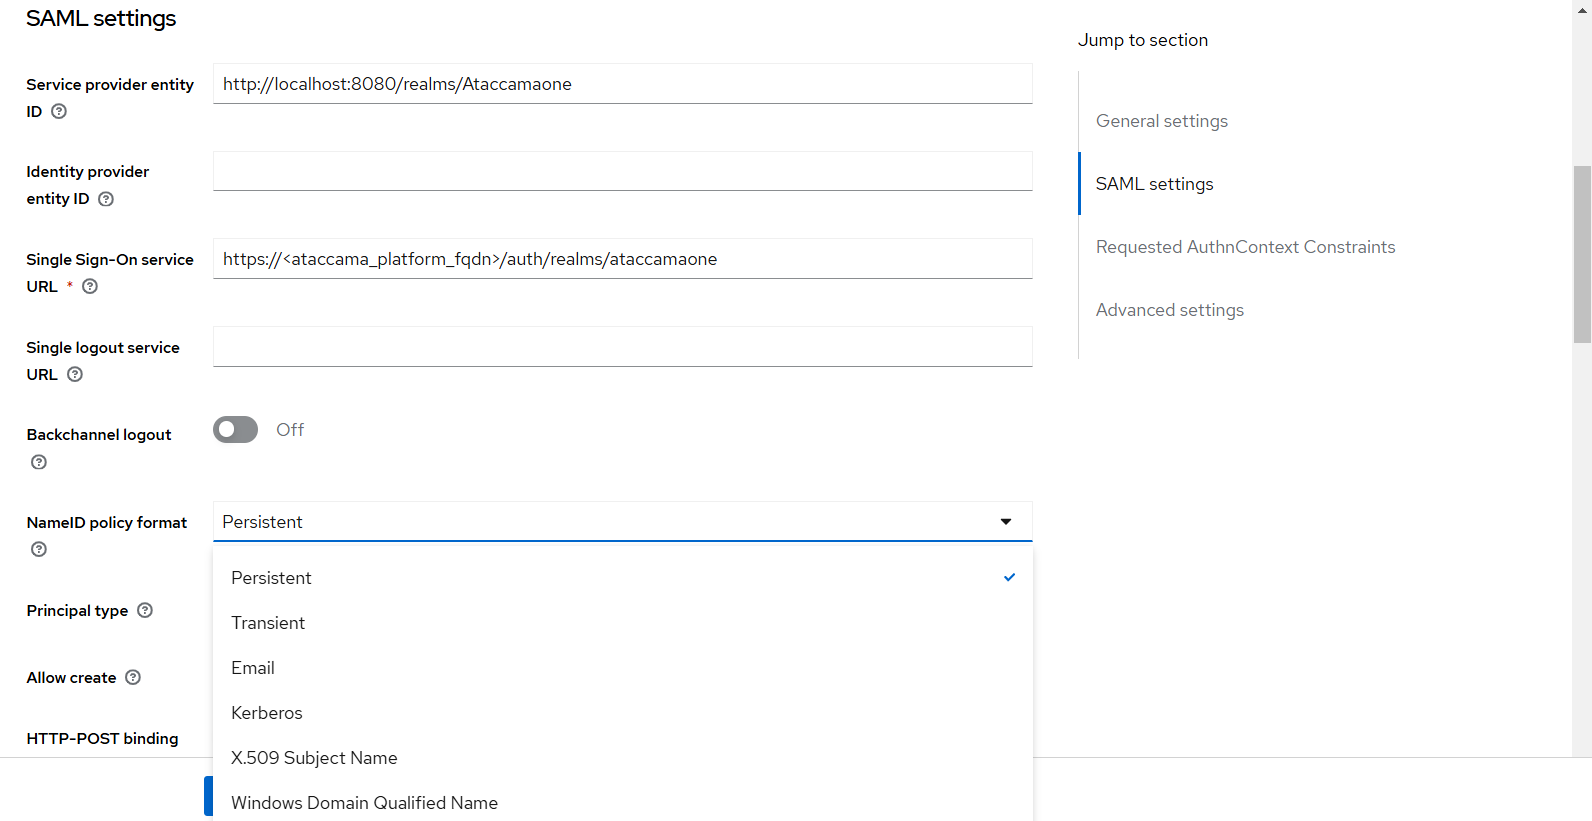Click the page vertical scrollbar thumb
1592x821 pixels.
(1582, 255)
